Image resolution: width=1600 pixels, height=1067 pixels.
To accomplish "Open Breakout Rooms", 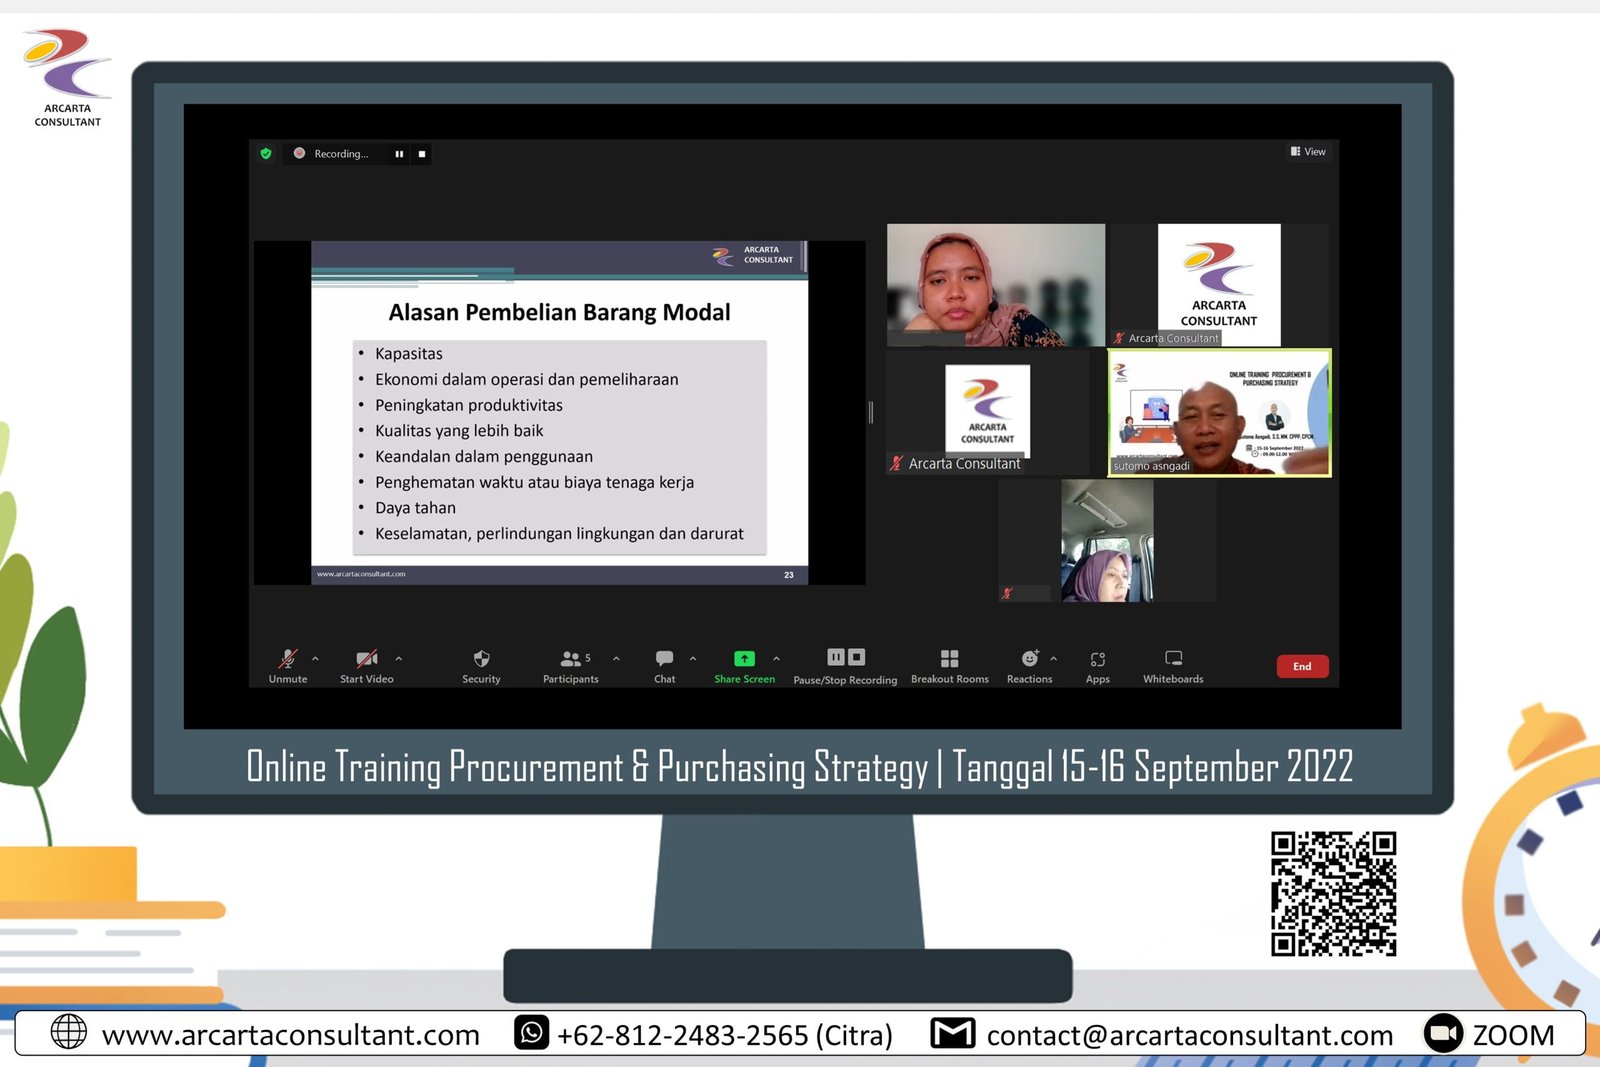I will [949, 659].
